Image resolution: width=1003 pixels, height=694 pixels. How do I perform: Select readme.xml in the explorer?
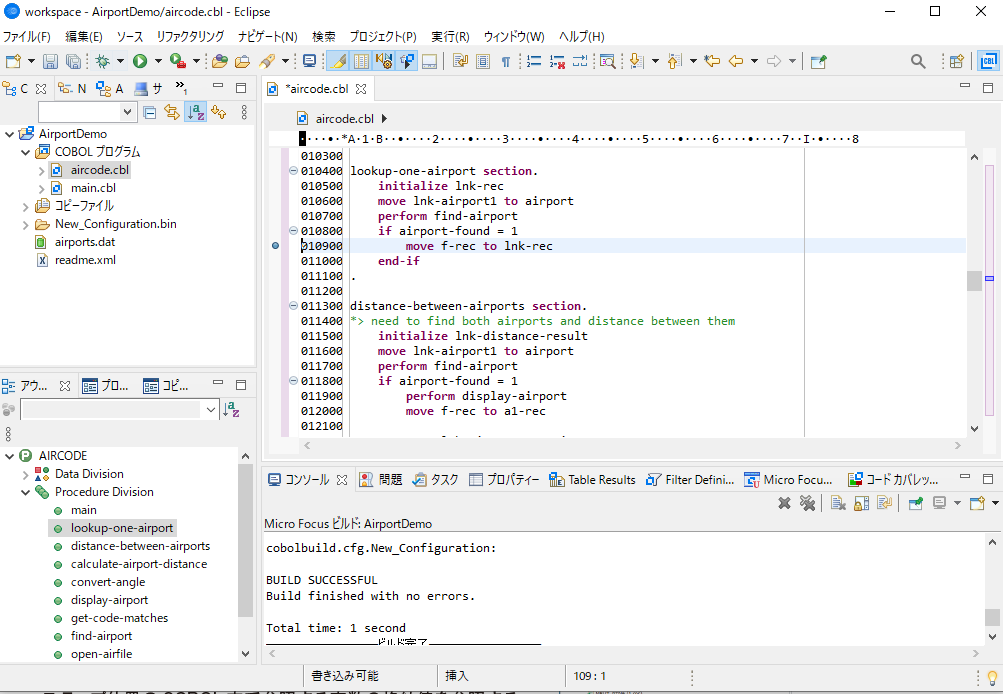click(85, 260)
